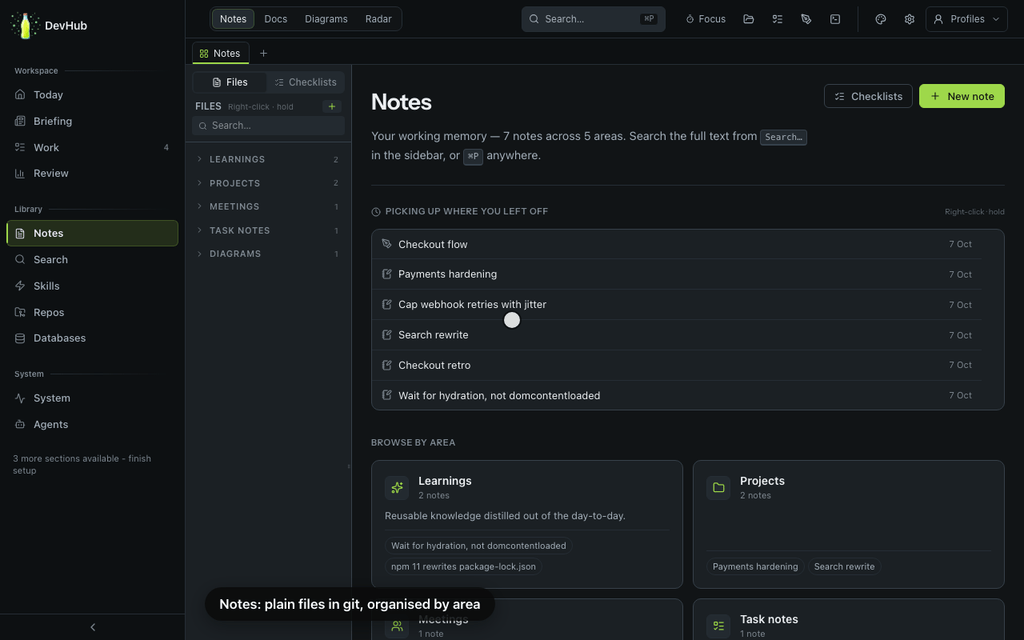The height and width of the screenshot is (640, 1024).
Task: Open the folder icon in top toolbar
Action: coord(748,19)
